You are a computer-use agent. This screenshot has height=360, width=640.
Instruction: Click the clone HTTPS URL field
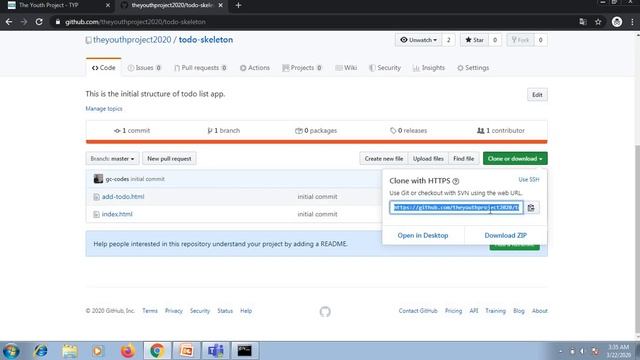point(456,207)
